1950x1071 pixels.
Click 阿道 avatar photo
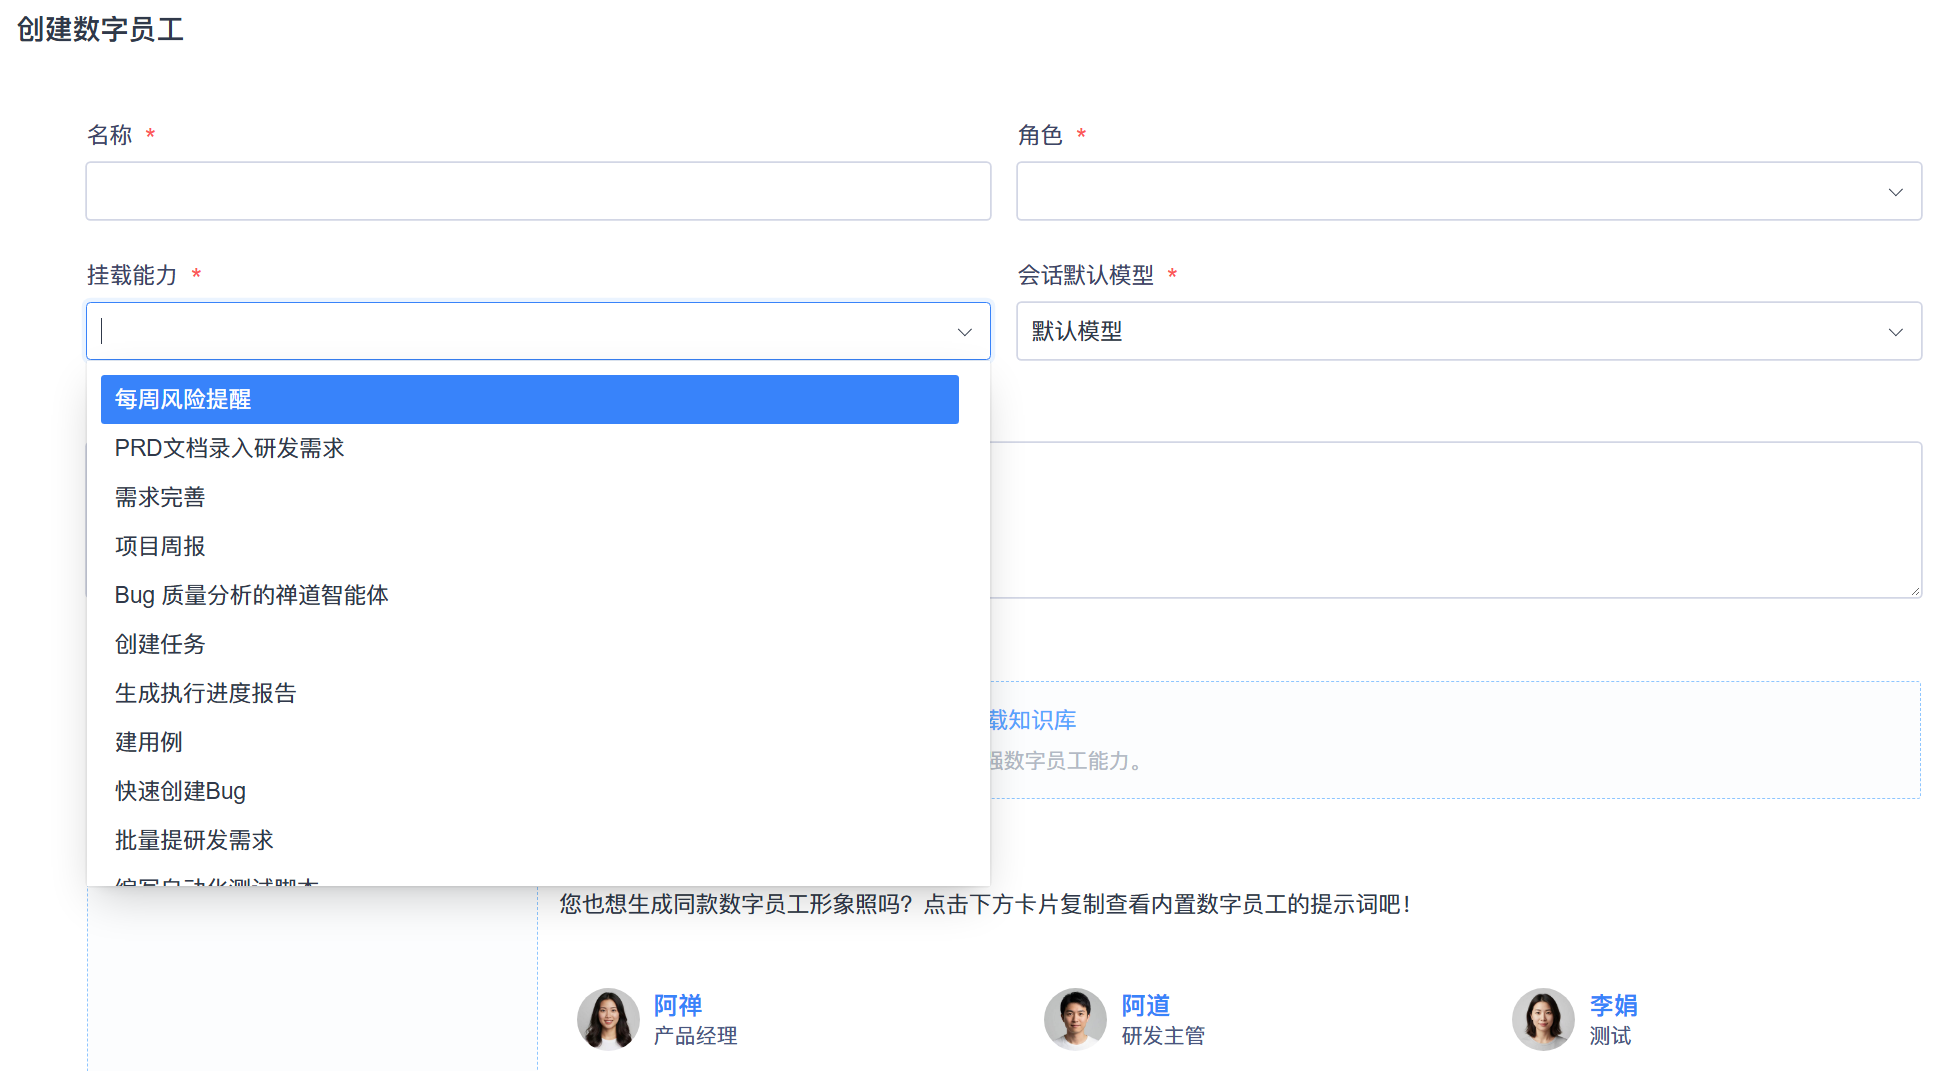pos(1075,1019)
